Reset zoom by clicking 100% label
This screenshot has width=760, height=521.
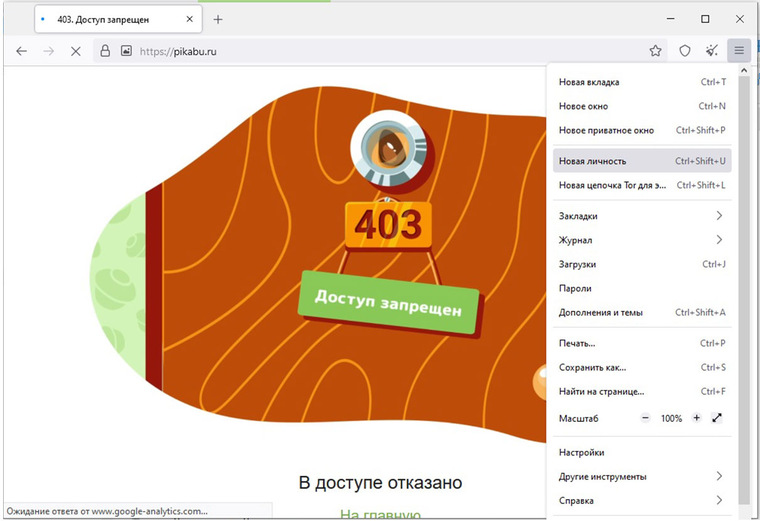[x=671, y=418]
